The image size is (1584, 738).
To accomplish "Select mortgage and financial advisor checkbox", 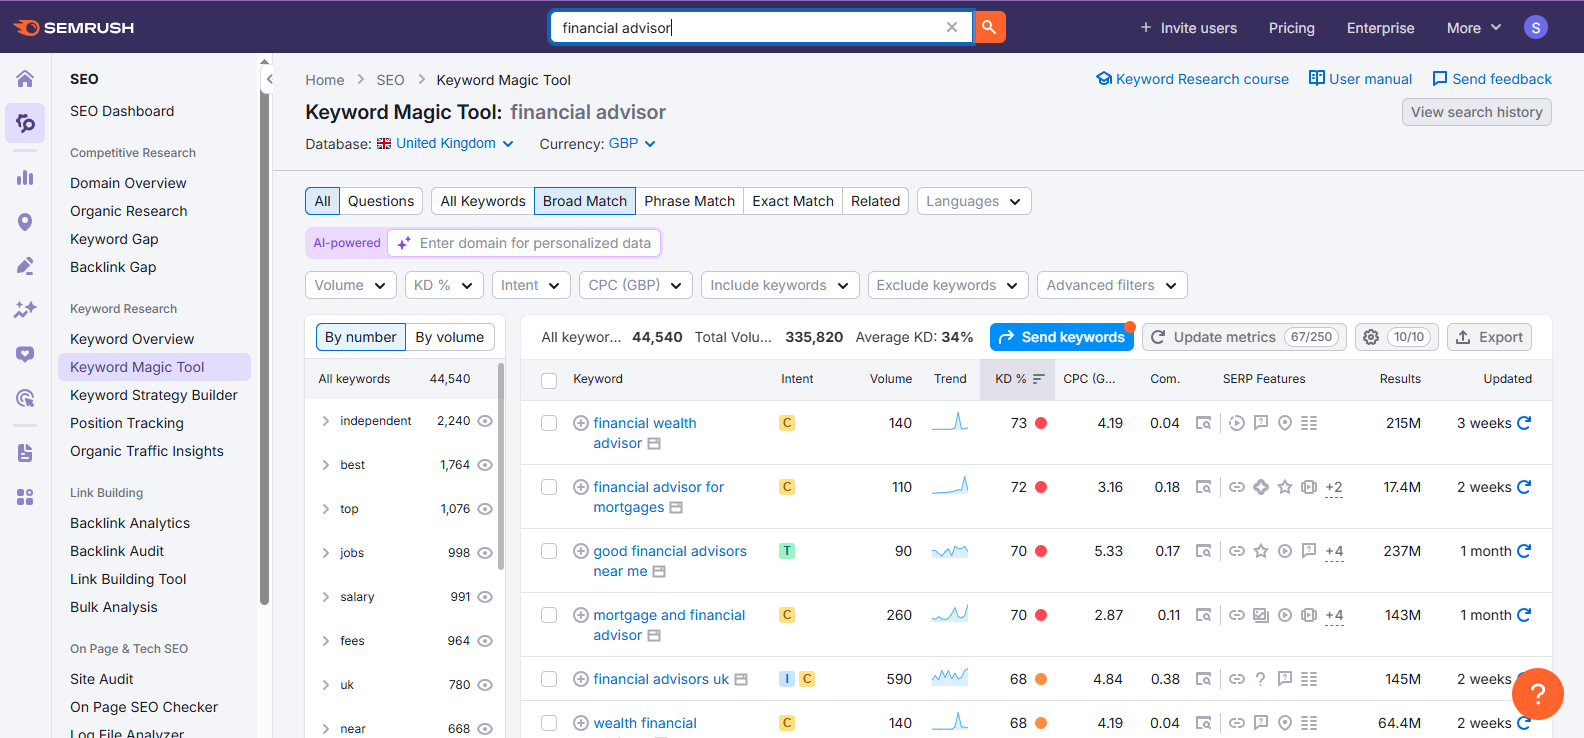I will coord(549,615).
